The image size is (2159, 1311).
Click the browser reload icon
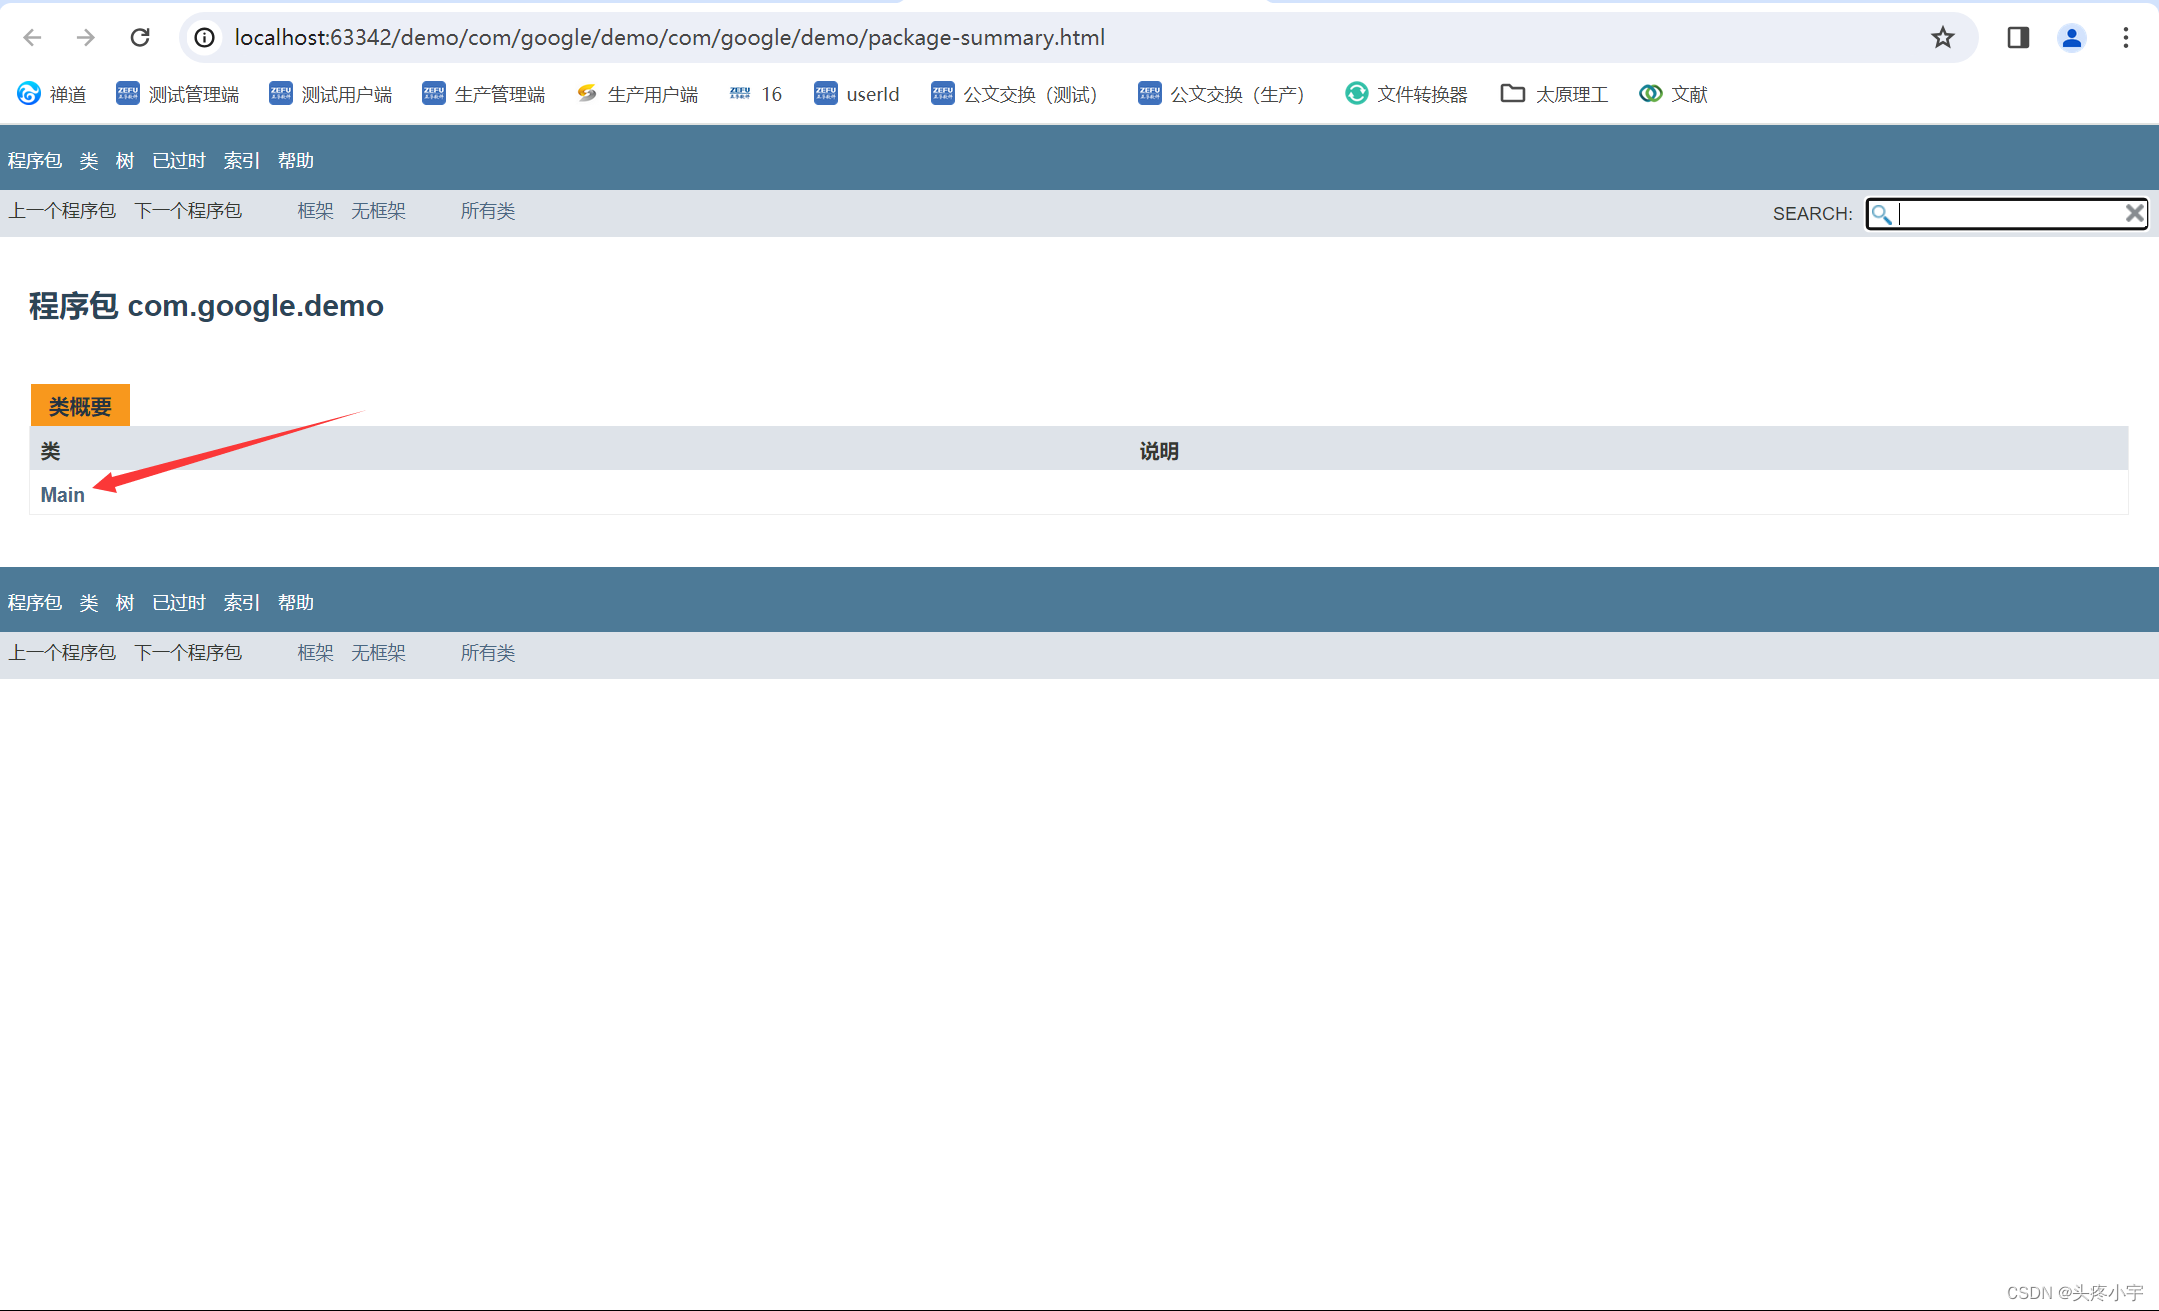coord(140,38)
